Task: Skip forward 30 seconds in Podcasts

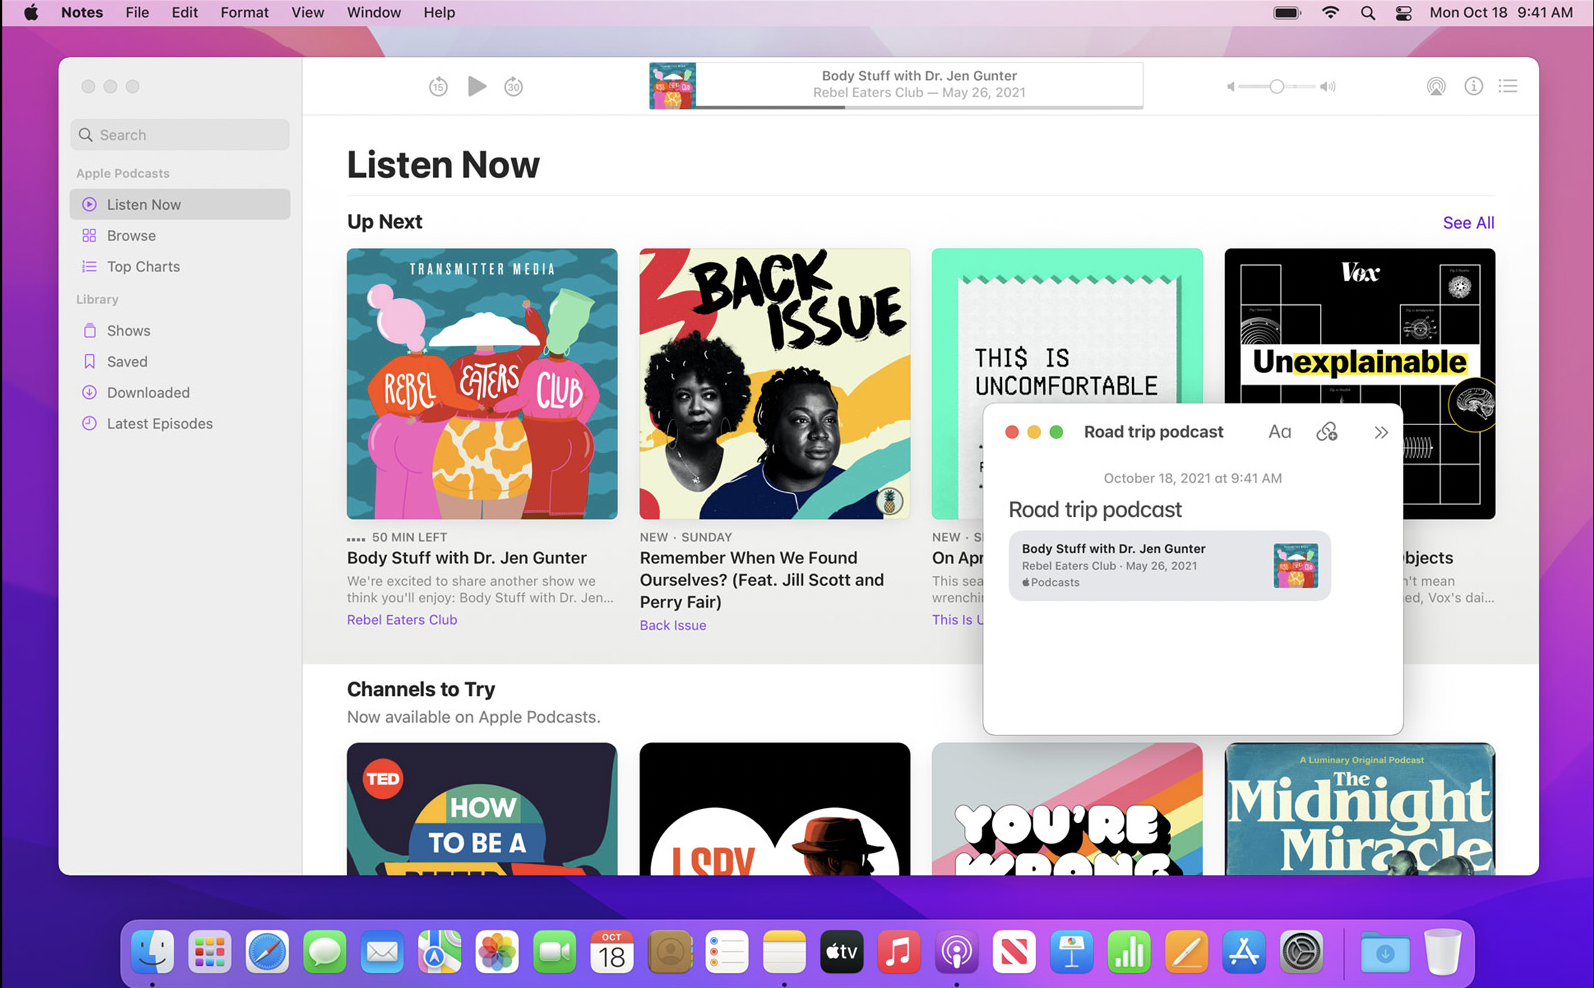Action: [x=513, y=87]
